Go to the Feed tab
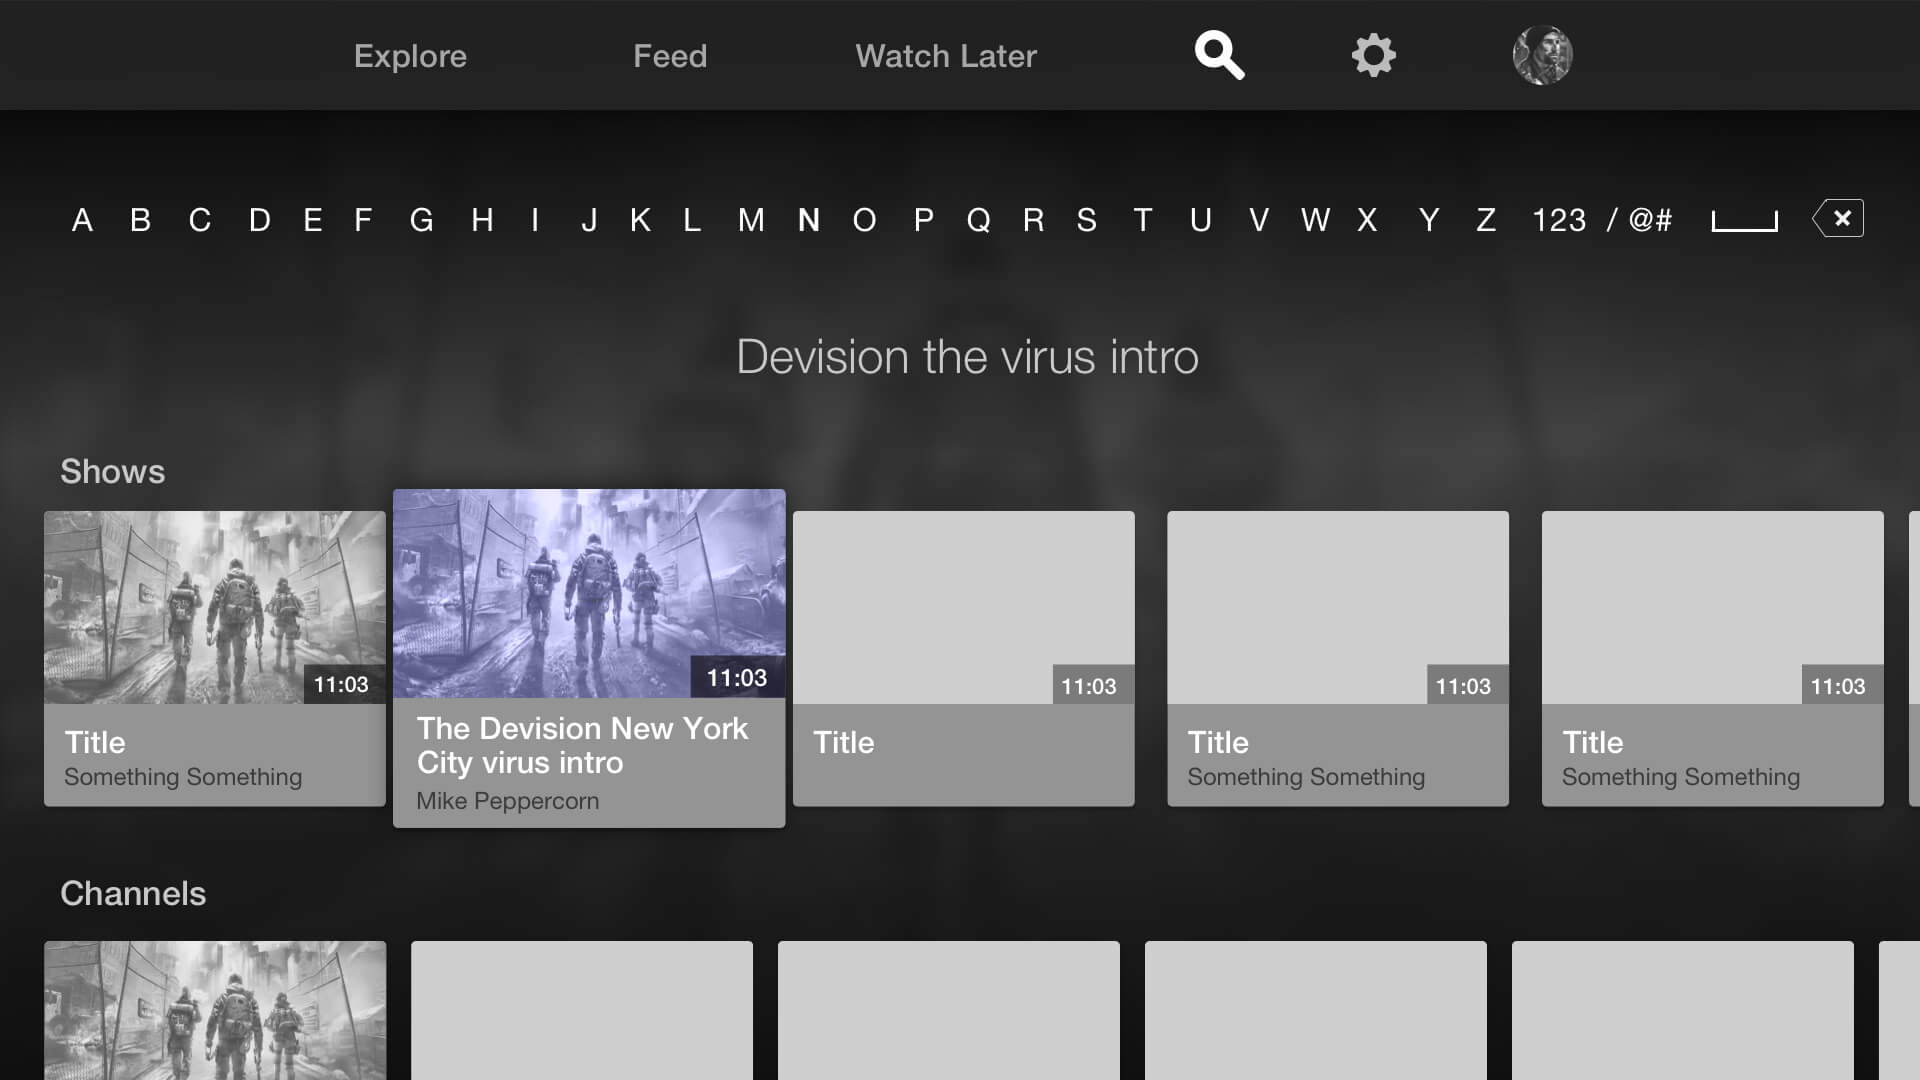The image size is (1920, 1080). coord(670,56)
